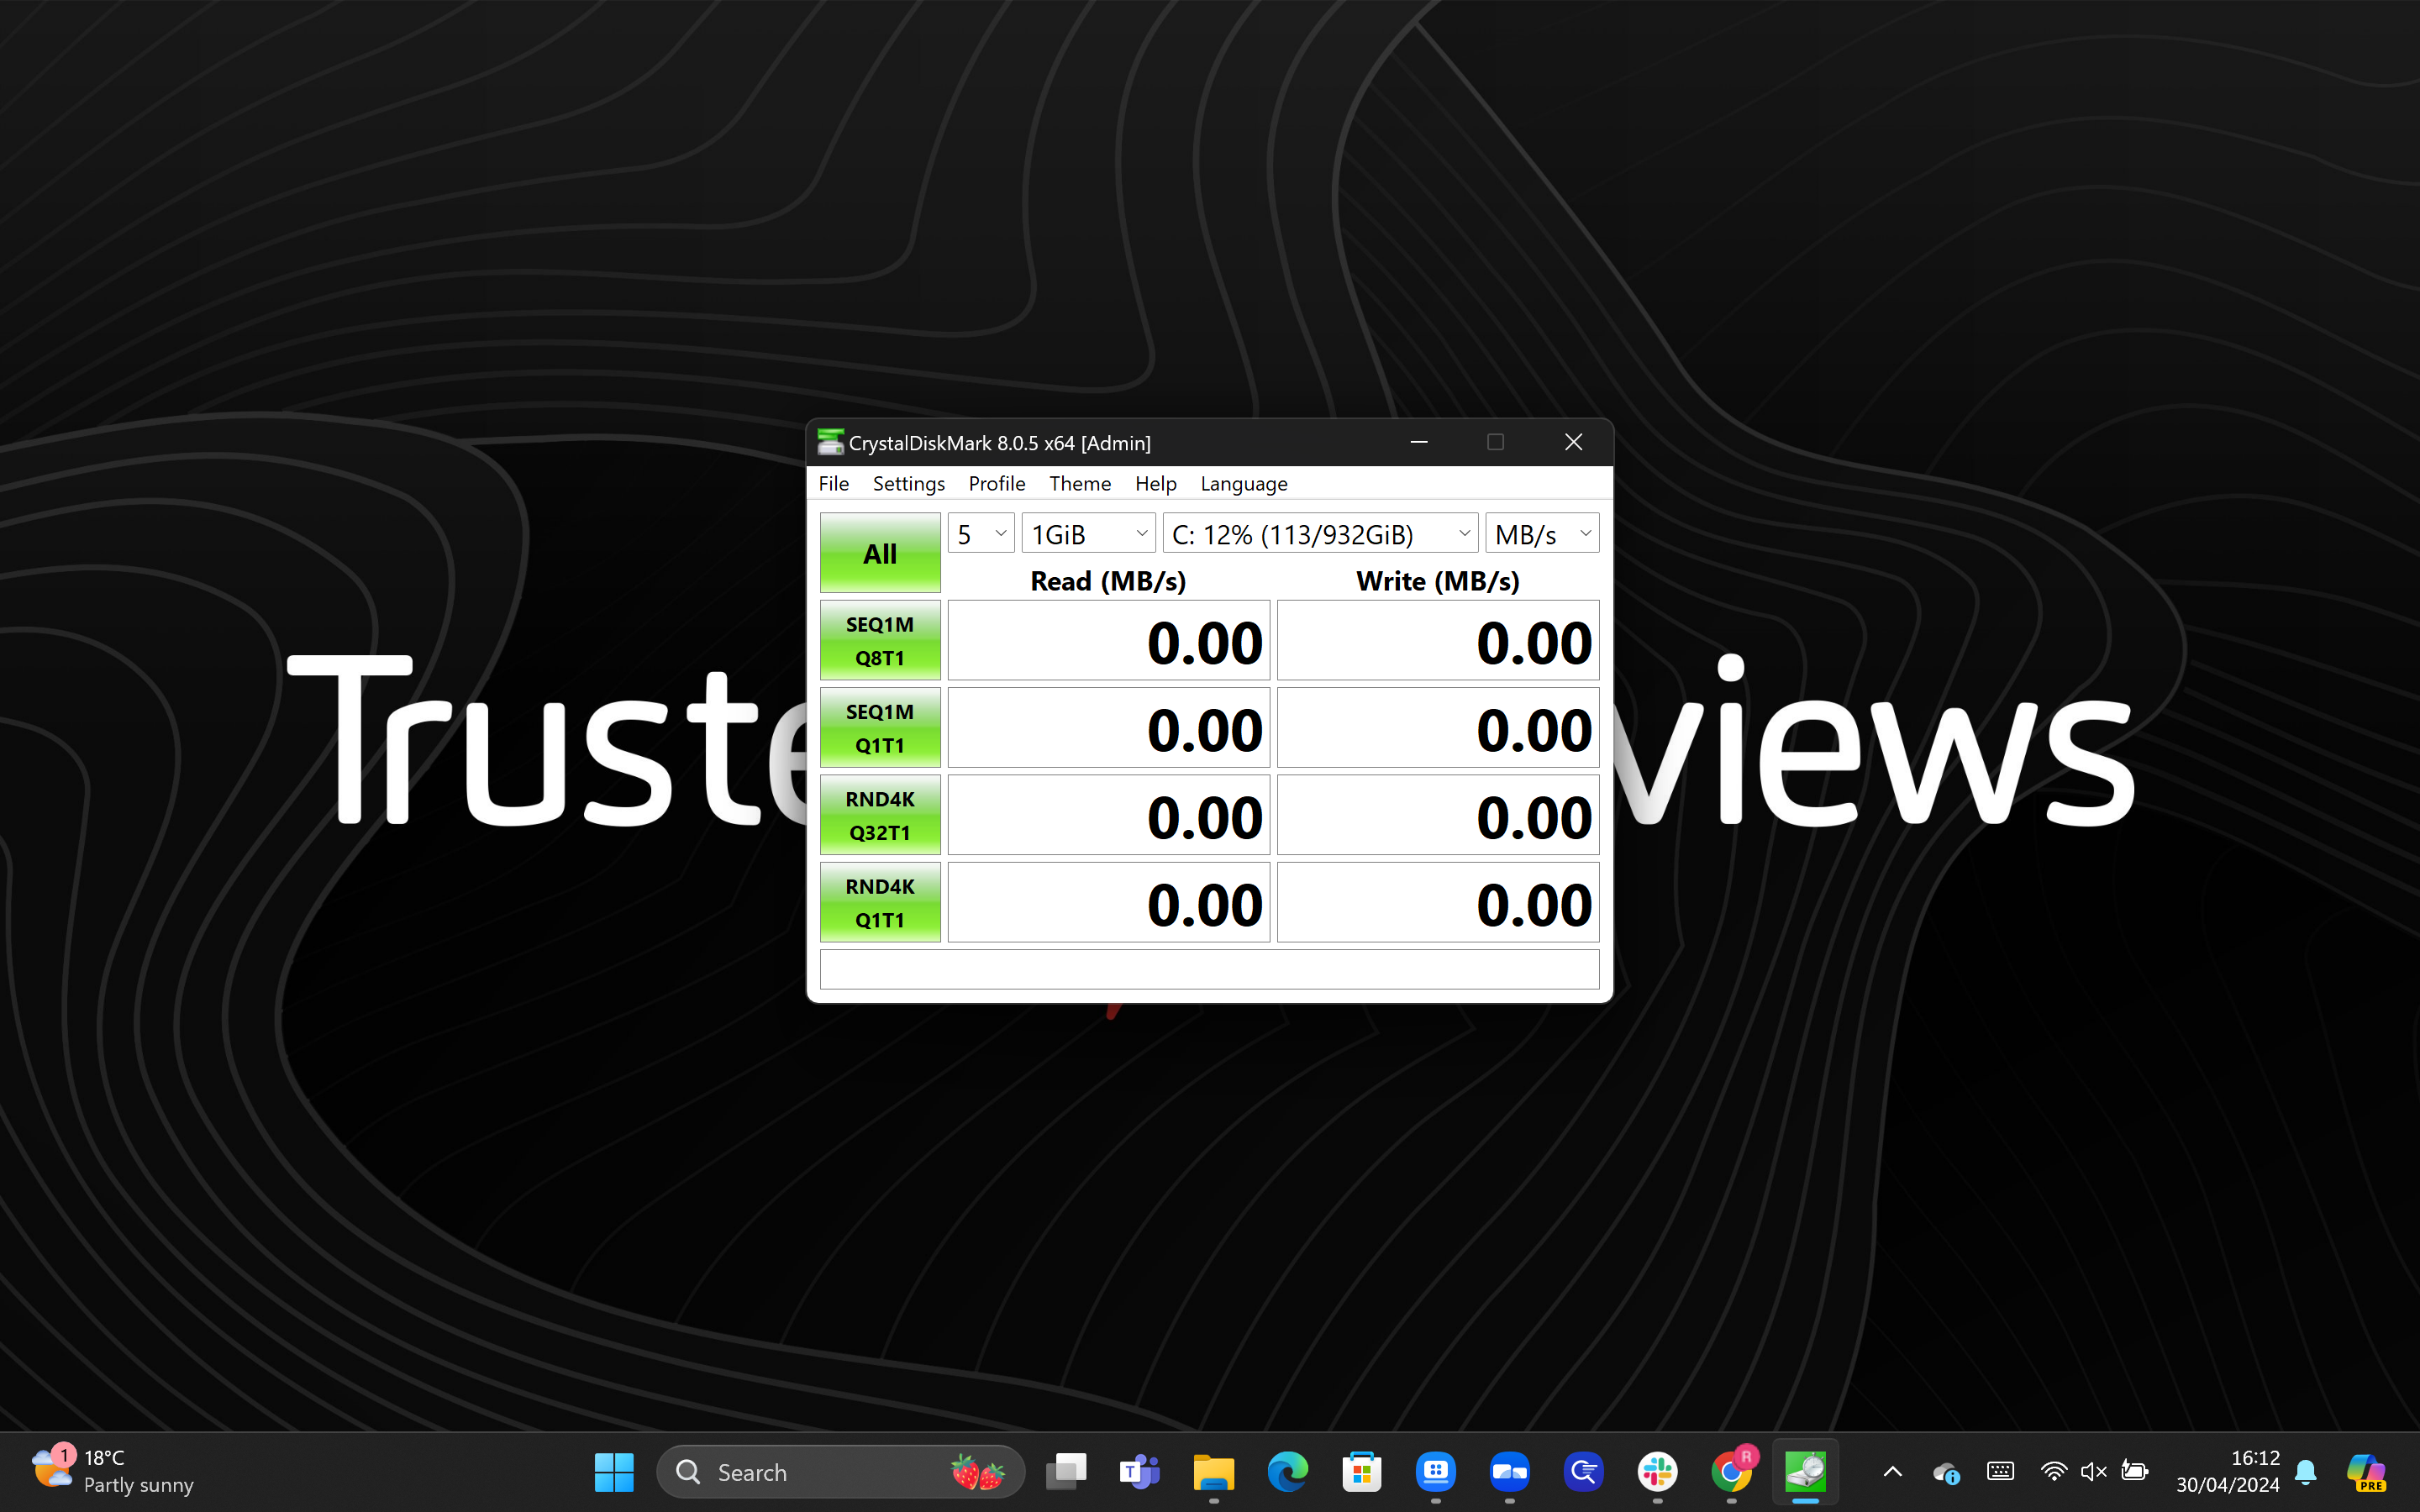The height and width of the screenshot is (1512, 2420).
Task: Start all benchmarks with the All button
Action: (880, 553)
